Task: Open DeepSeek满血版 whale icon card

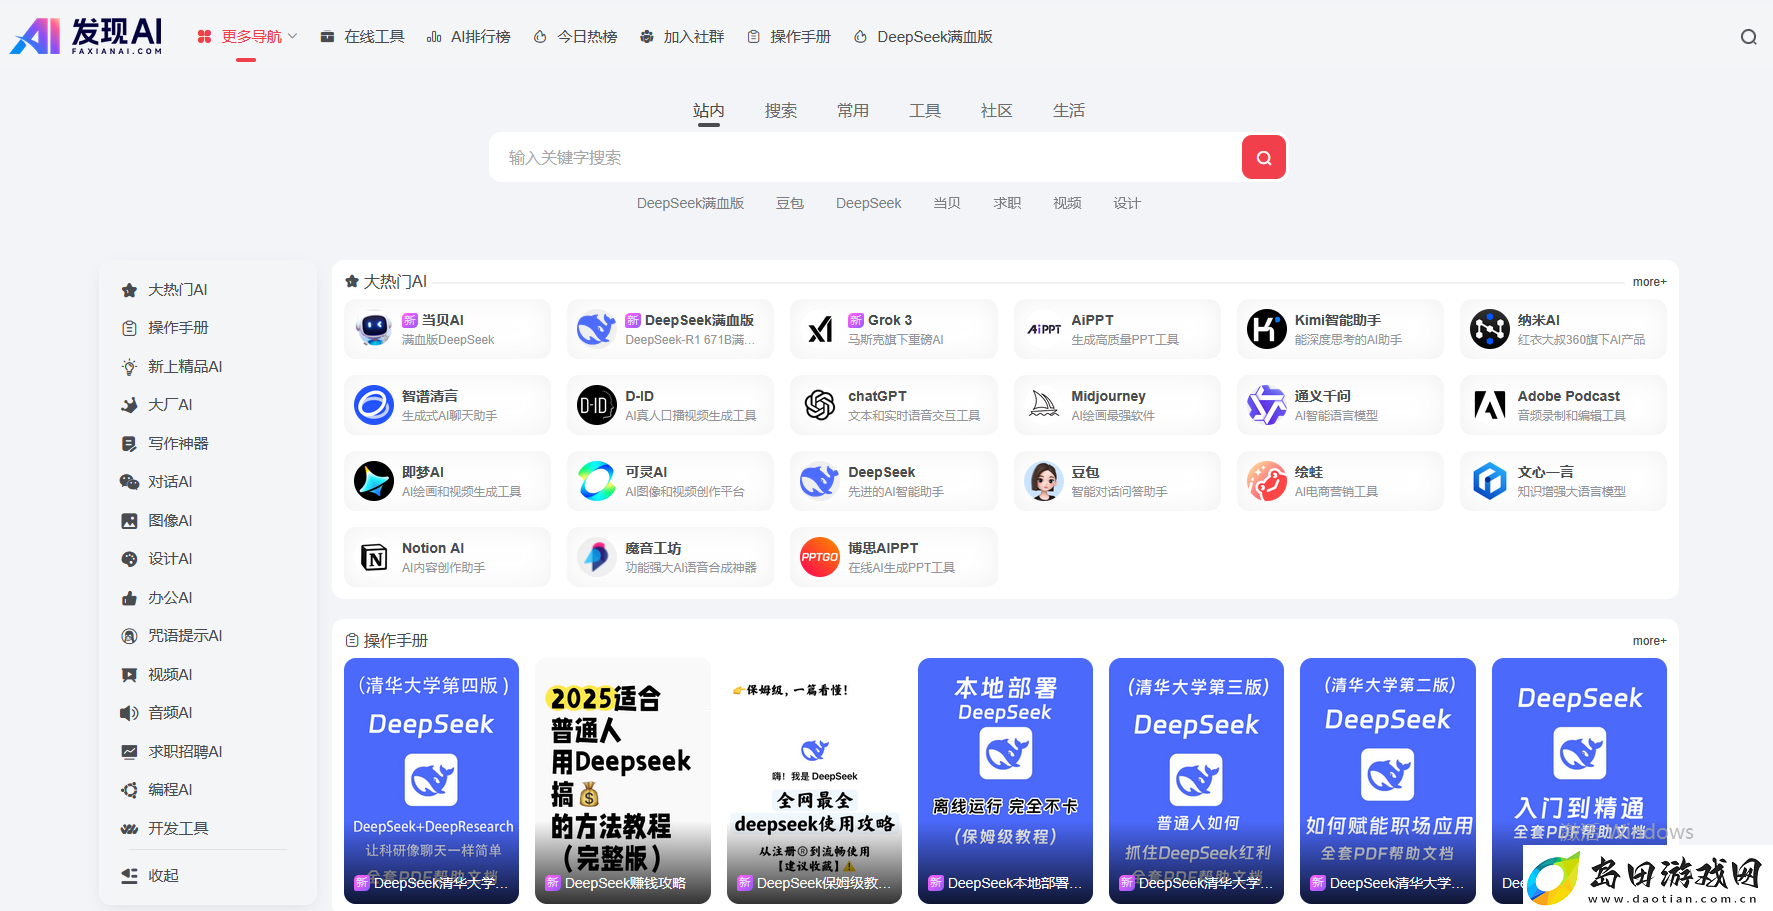Action: (x=670, y=329)
